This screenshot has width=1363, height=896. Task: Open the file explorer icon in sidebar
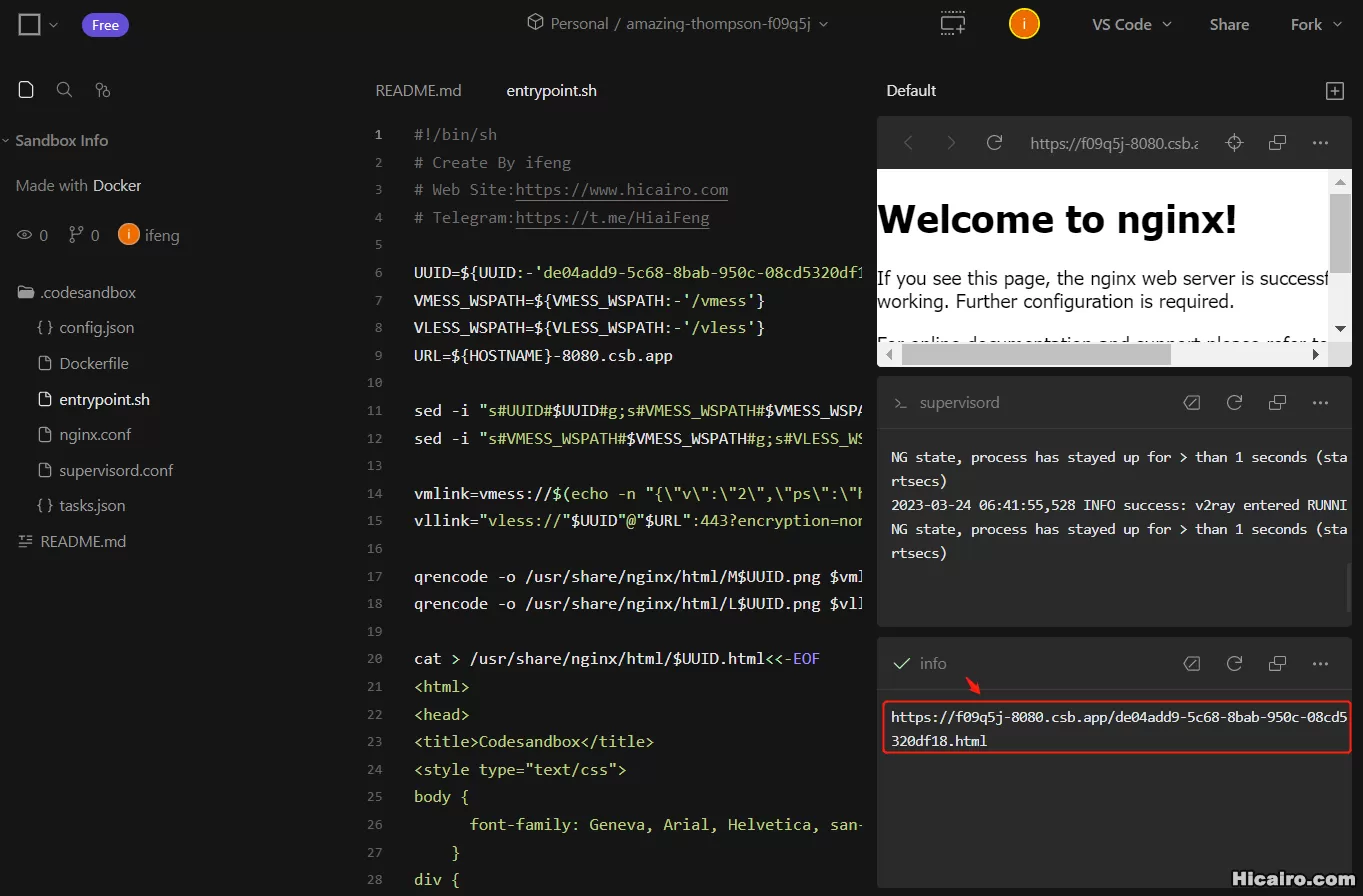click(x=25, y=90)
